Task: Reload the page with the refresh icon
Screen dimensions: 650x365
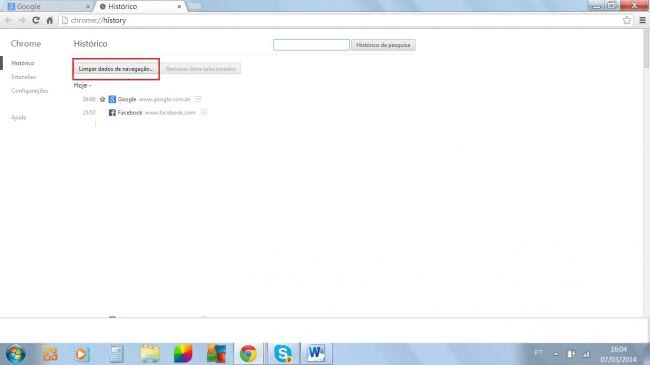Action: pyautogui.click(x=36, y=20)
